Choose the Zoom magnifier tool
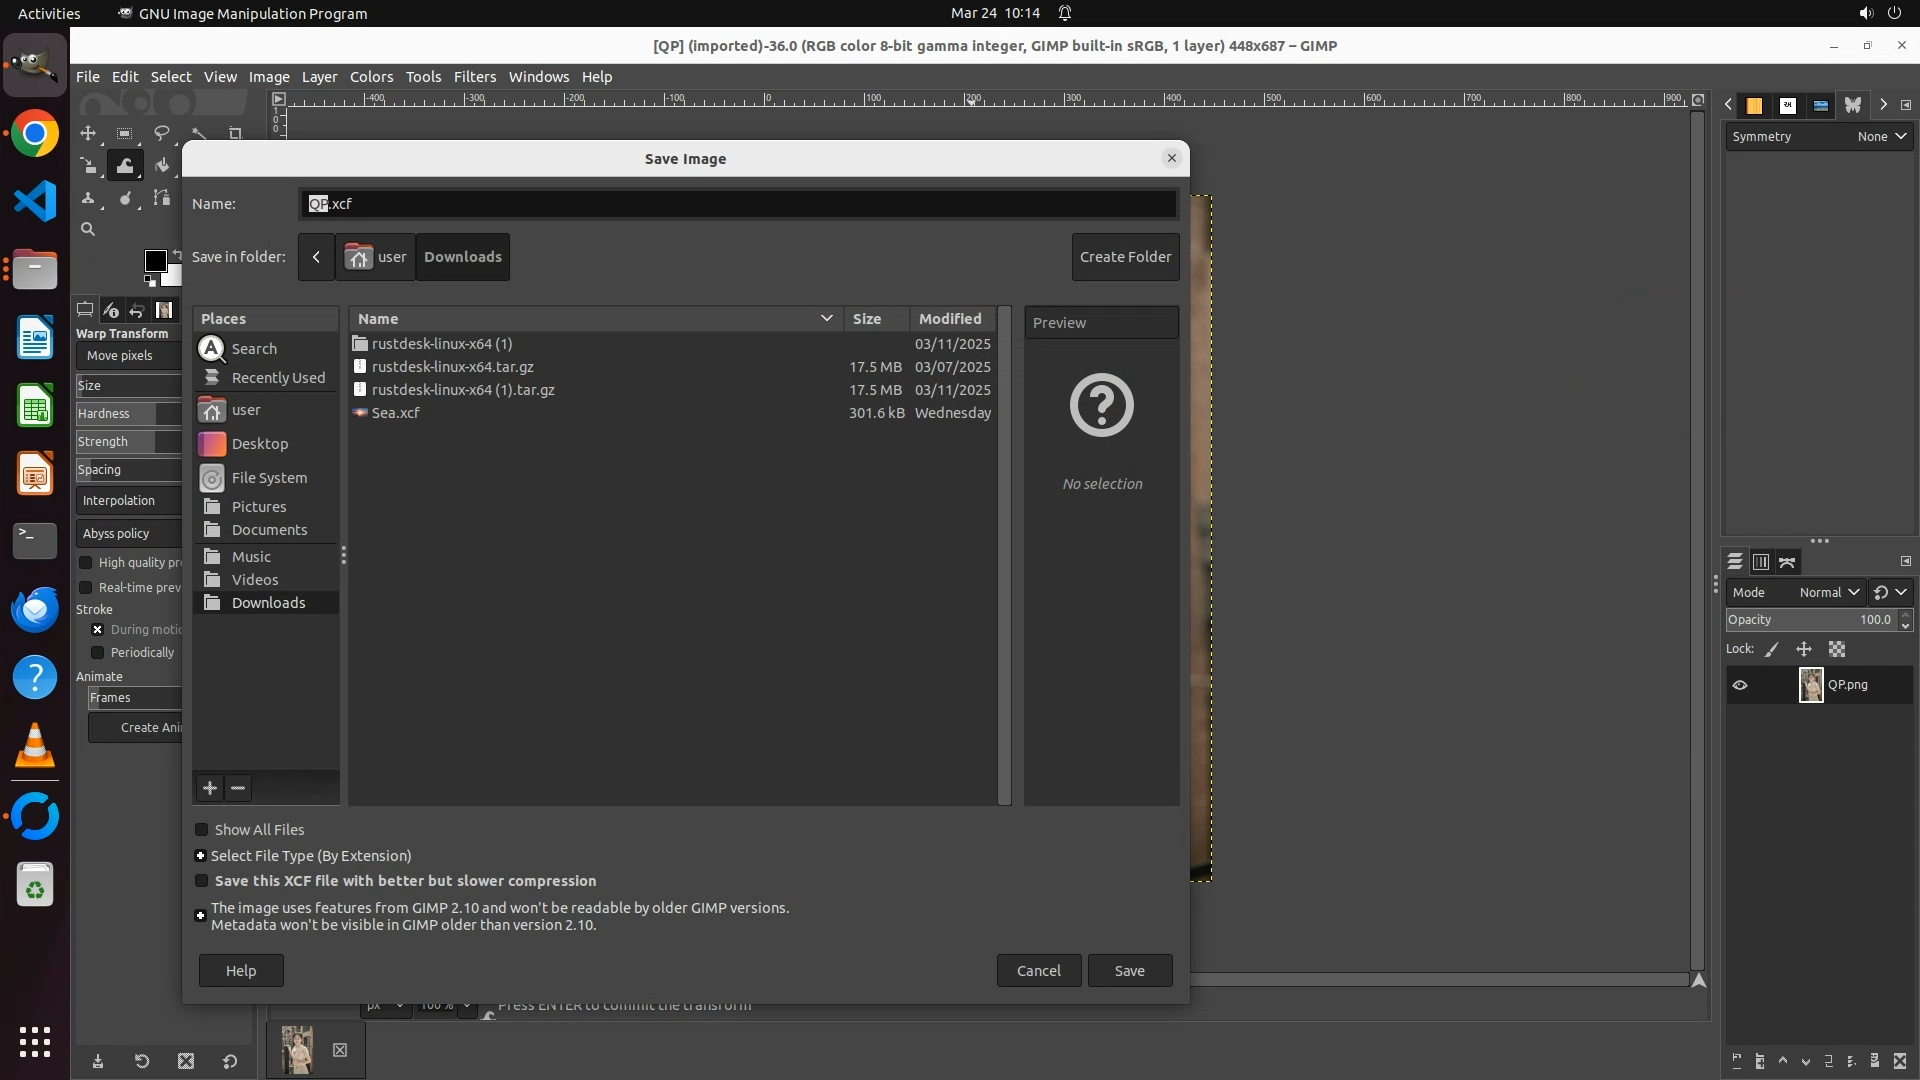This screenshot has width=1920, height=1080. click(88, 230)
